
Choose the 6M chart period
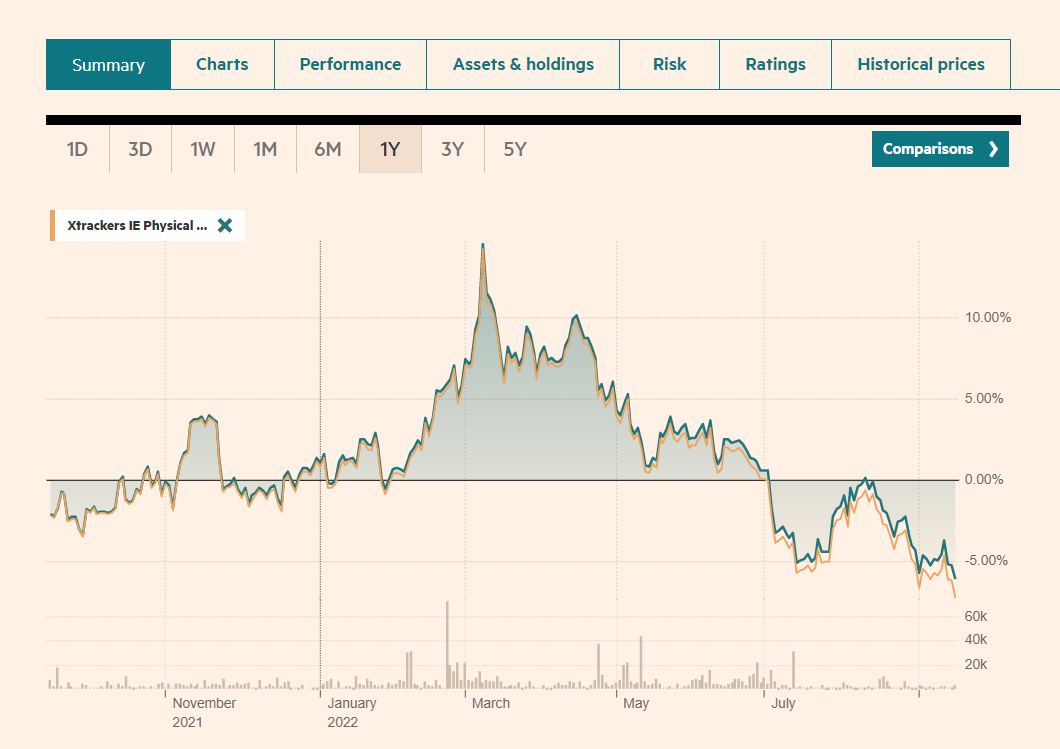click(x=328, y=150)
